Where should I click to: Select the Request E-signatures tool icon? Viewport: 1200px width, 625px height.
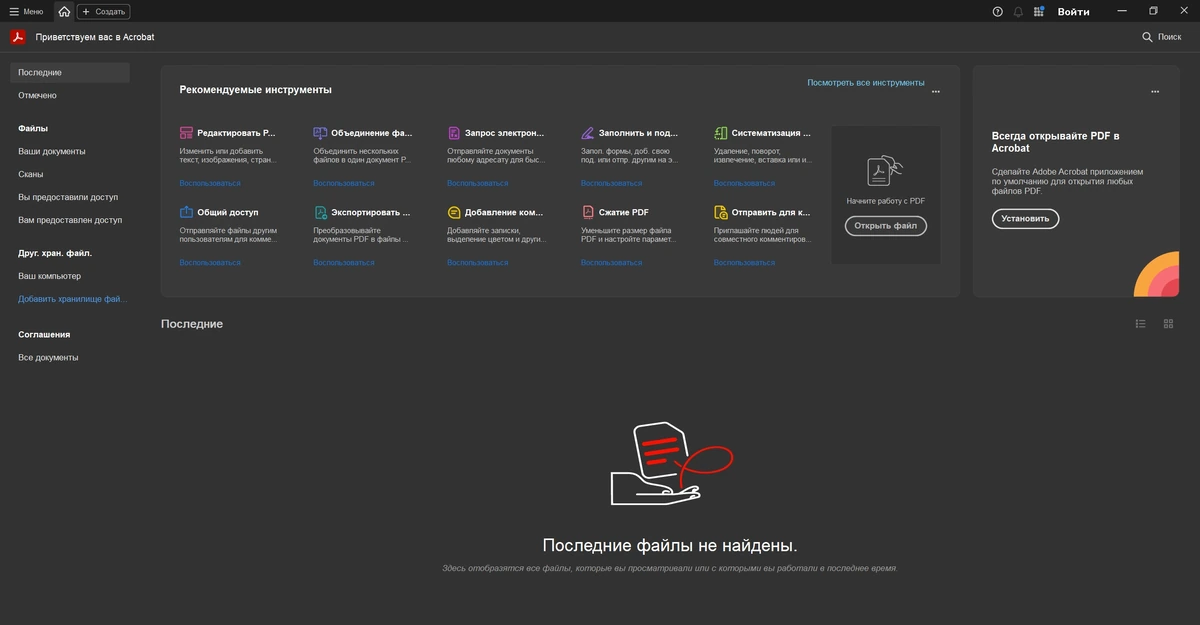point(454,132)
